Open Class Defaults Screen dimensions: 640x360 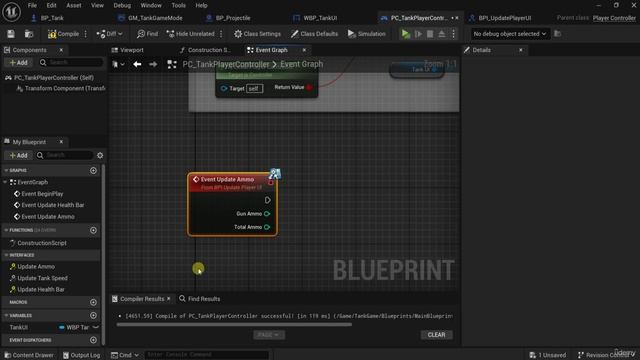(x=314, y=34)
